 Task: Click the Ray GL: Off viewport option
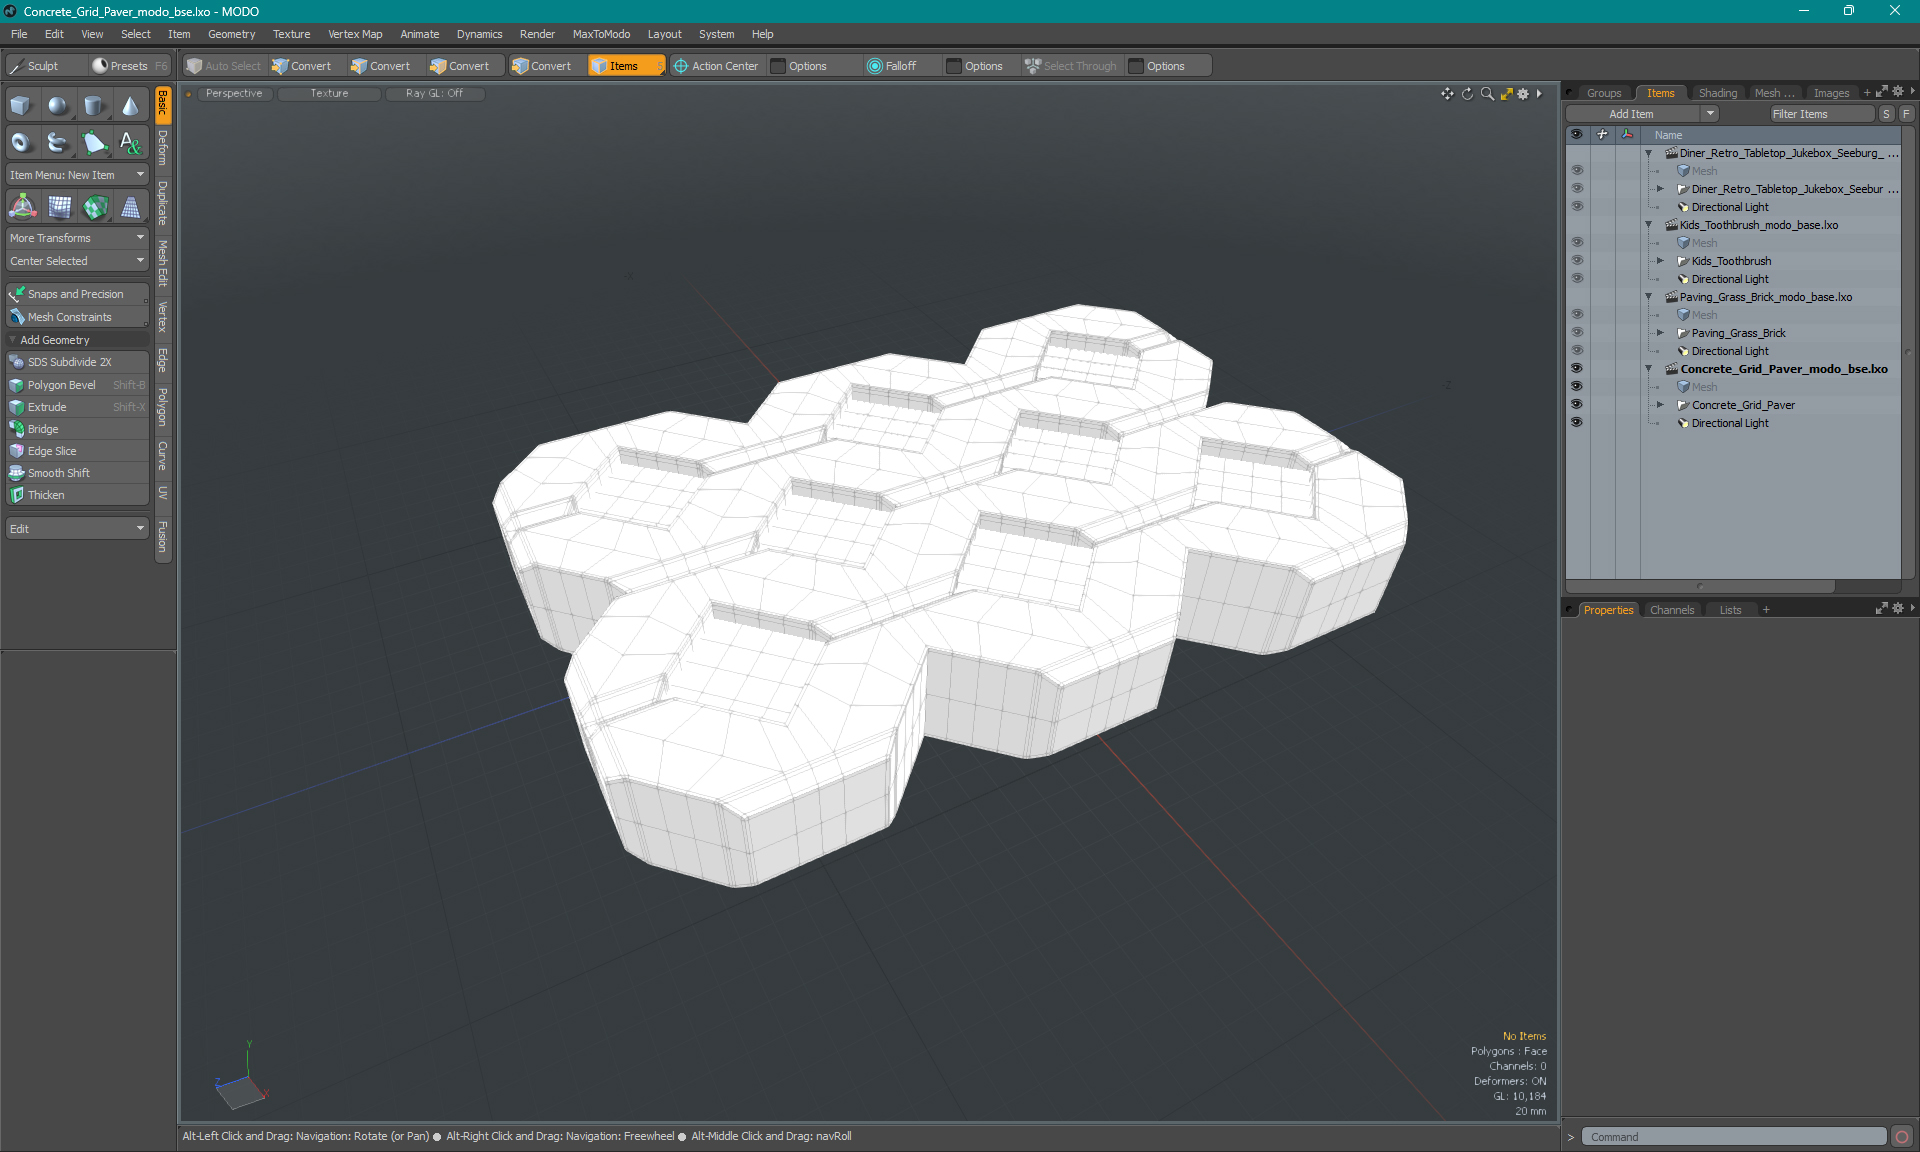click(x=434, y=93)
